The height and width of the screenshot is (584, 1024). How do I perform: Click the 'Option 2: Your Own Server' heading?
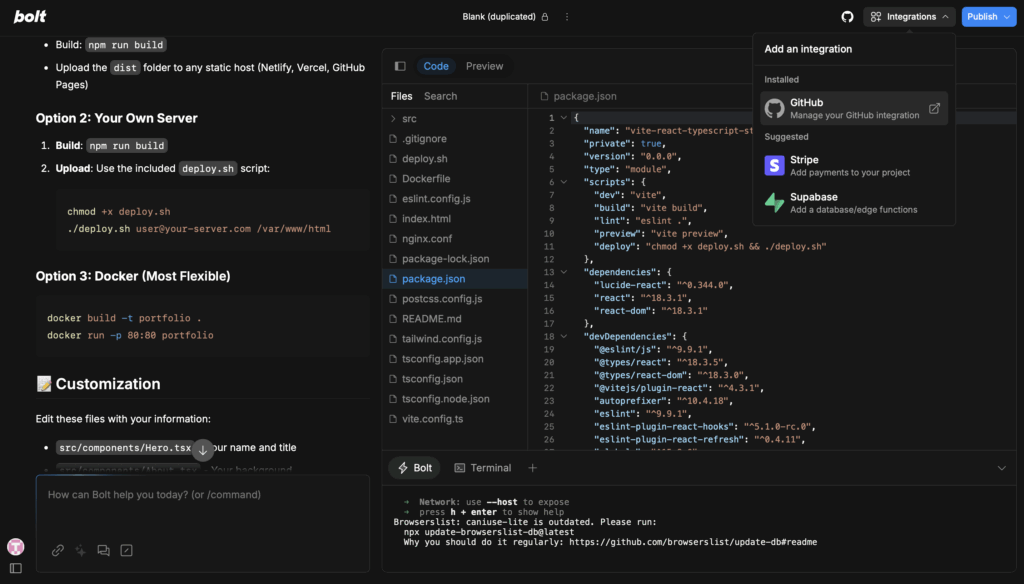click(x=116, y=118)
